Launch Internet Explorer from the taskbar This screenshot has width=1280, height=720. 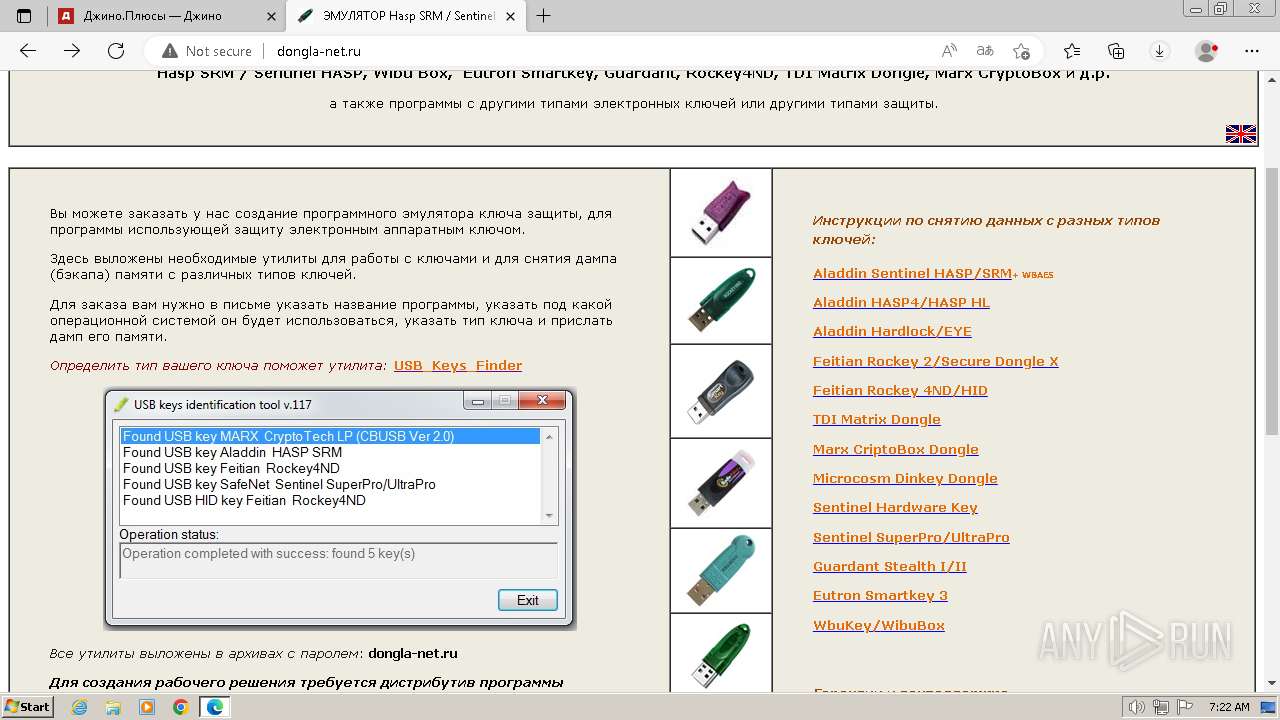[x=80, y=707]
